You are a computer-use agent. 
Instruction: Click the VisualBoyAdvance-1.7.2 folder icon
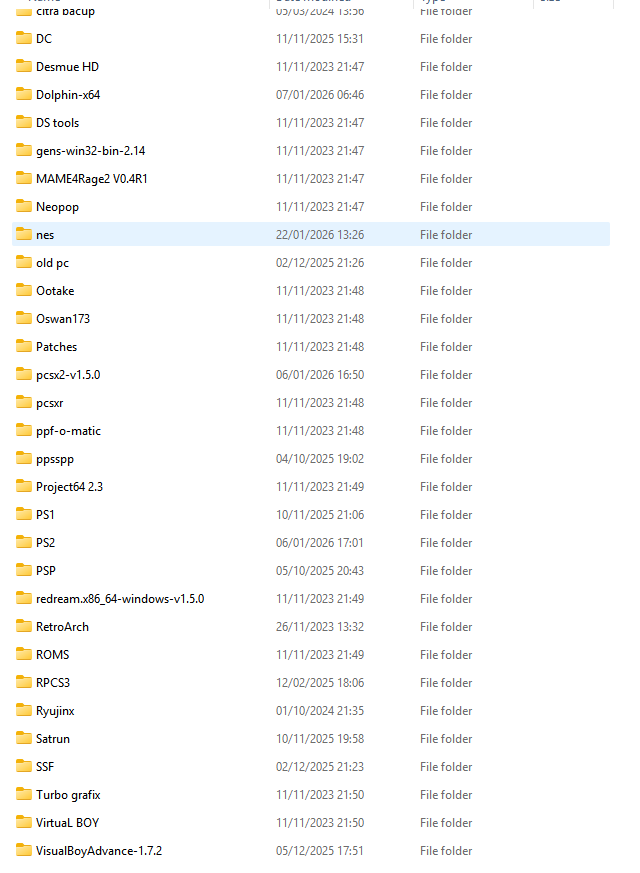[x=24, y=850]
